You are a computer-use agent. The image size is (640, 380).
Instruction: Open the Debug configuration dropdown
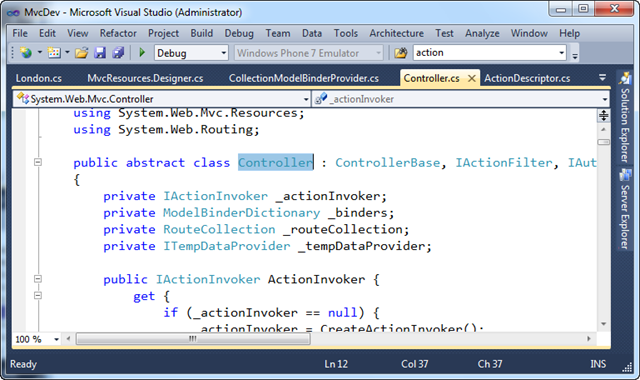191,53
